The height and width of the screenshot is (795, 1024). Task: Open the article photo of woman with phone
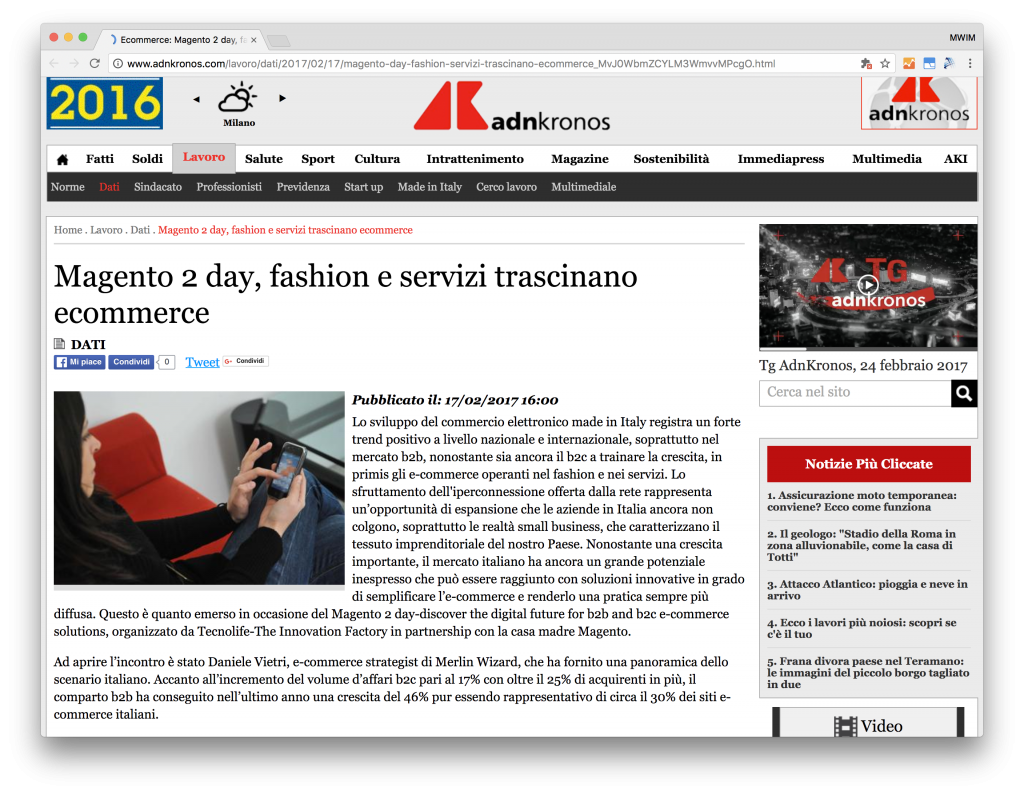coord(199,488)
